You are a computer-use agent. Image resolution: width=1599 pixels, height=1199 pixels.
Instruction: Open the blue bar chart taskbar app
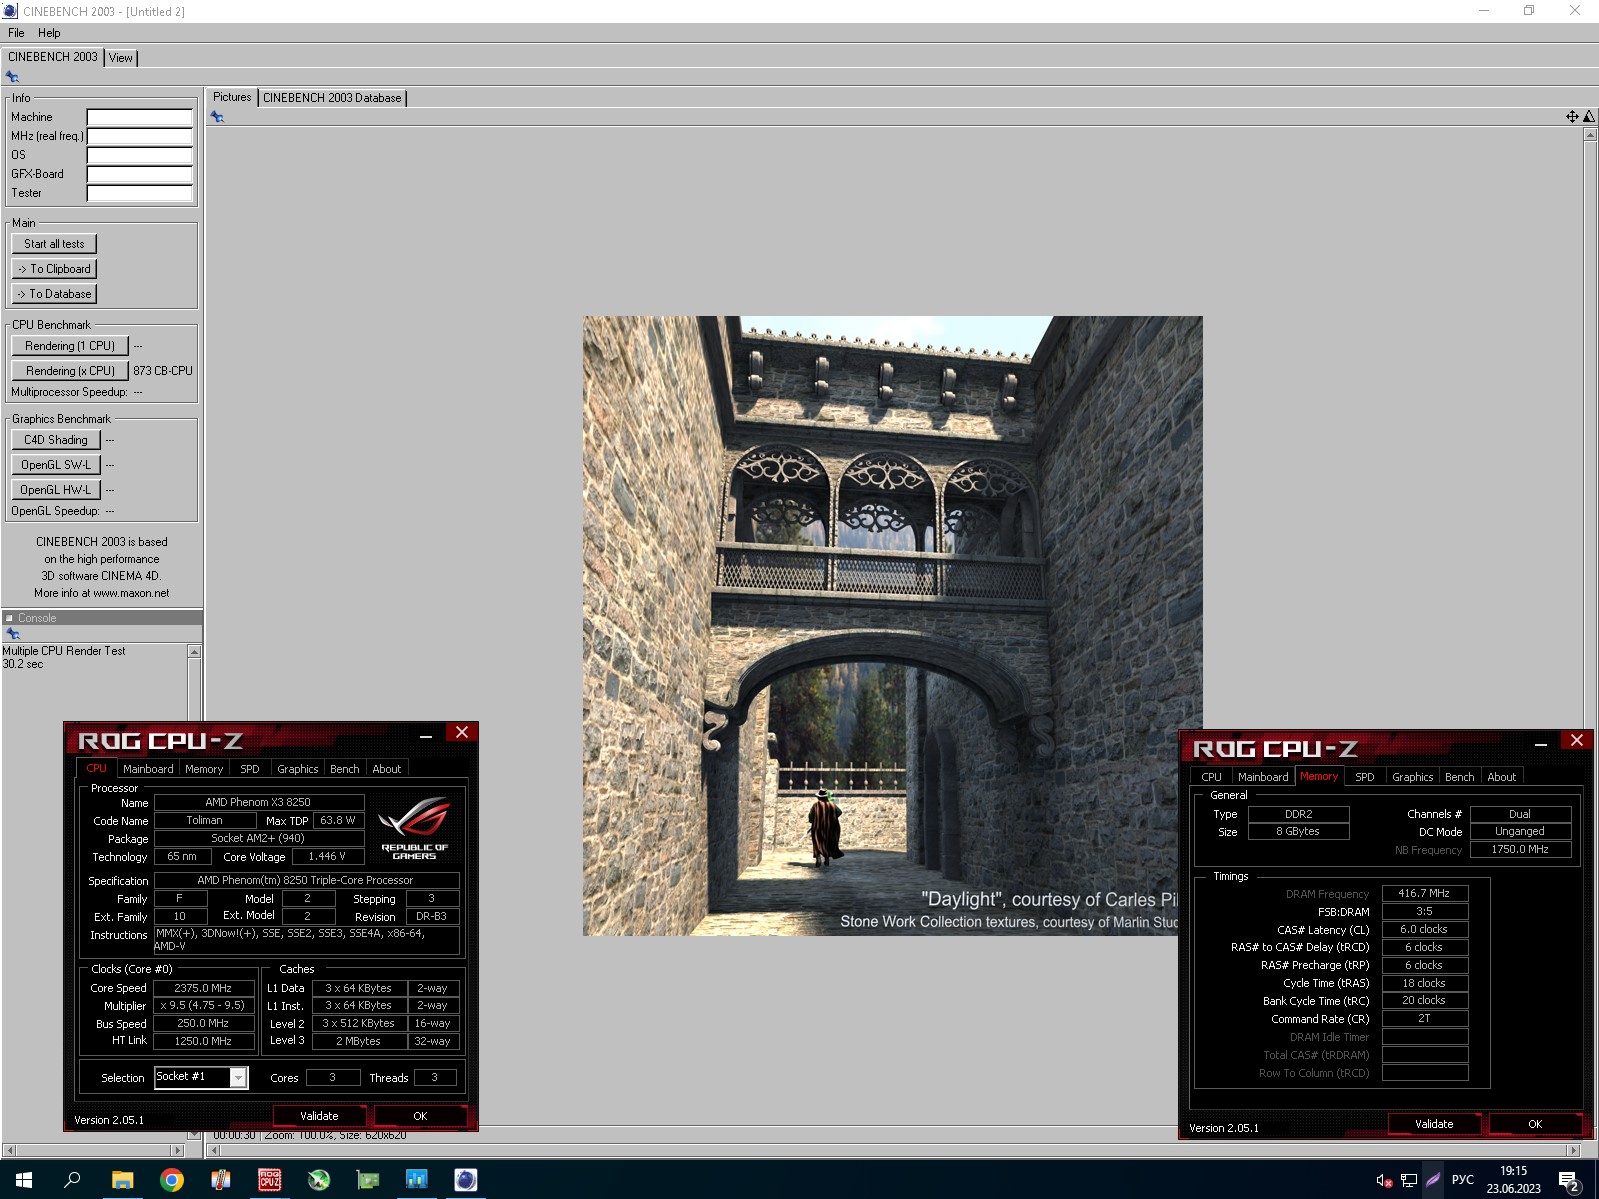[x=417, y=1180]
